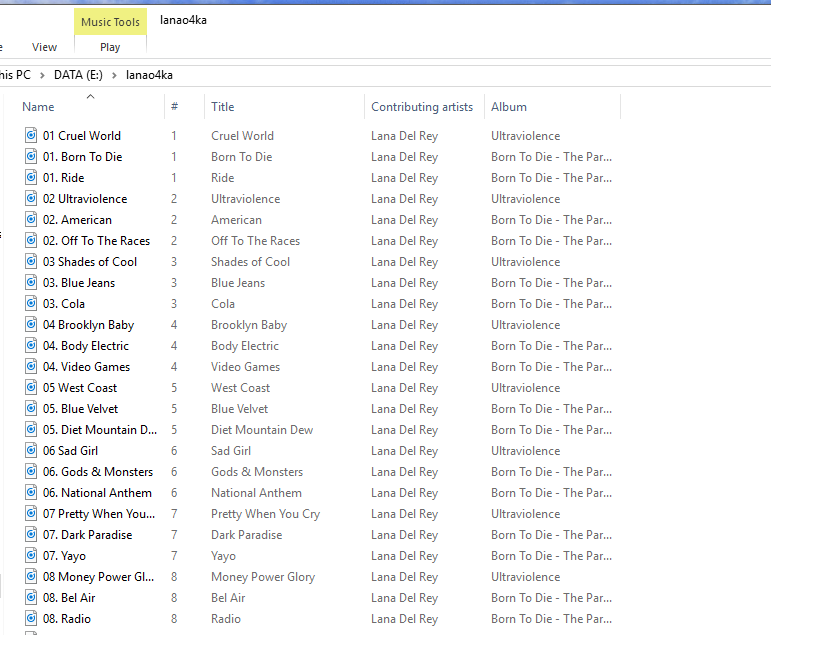
Task: Select the file name 01 Cruel World
Action: click(82, 136)
